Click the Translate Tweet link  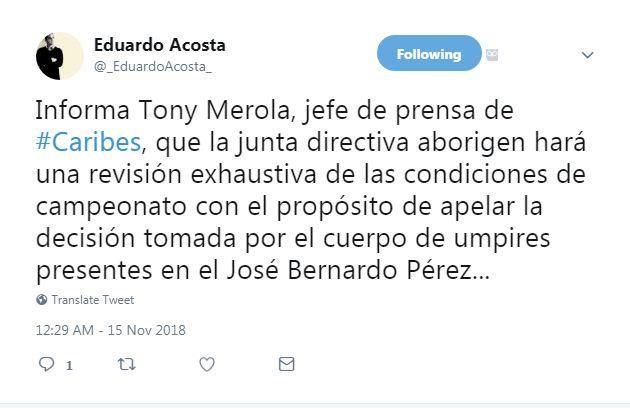(93, 300)
